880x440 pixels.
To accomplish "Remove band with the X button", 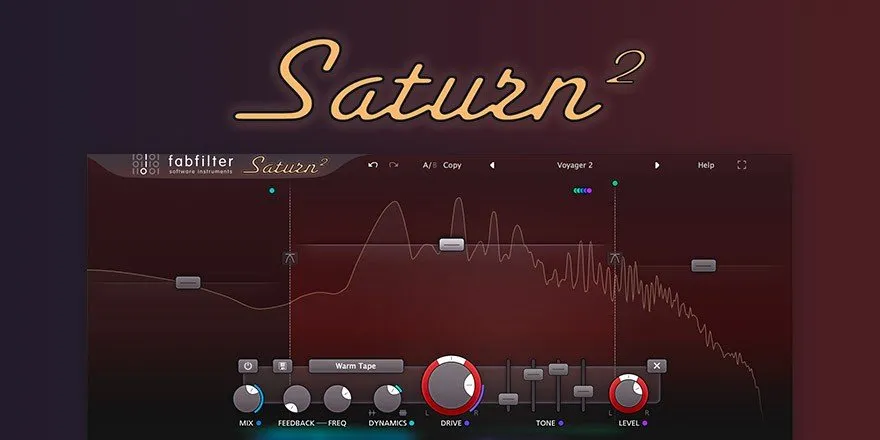I will (656, 366).
